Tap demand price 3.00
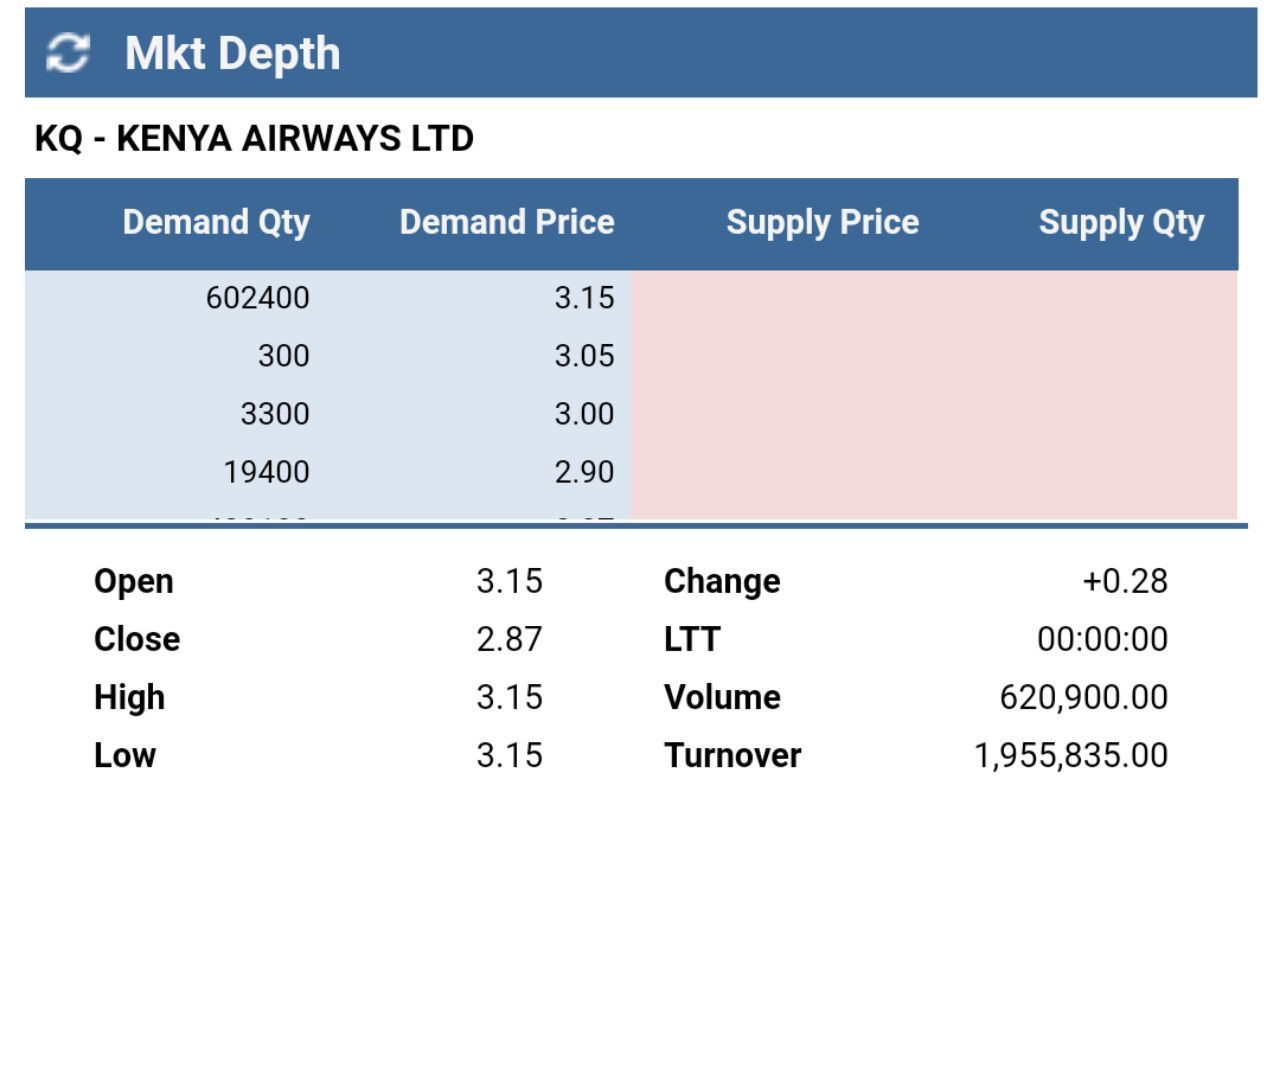 (584, 414)
